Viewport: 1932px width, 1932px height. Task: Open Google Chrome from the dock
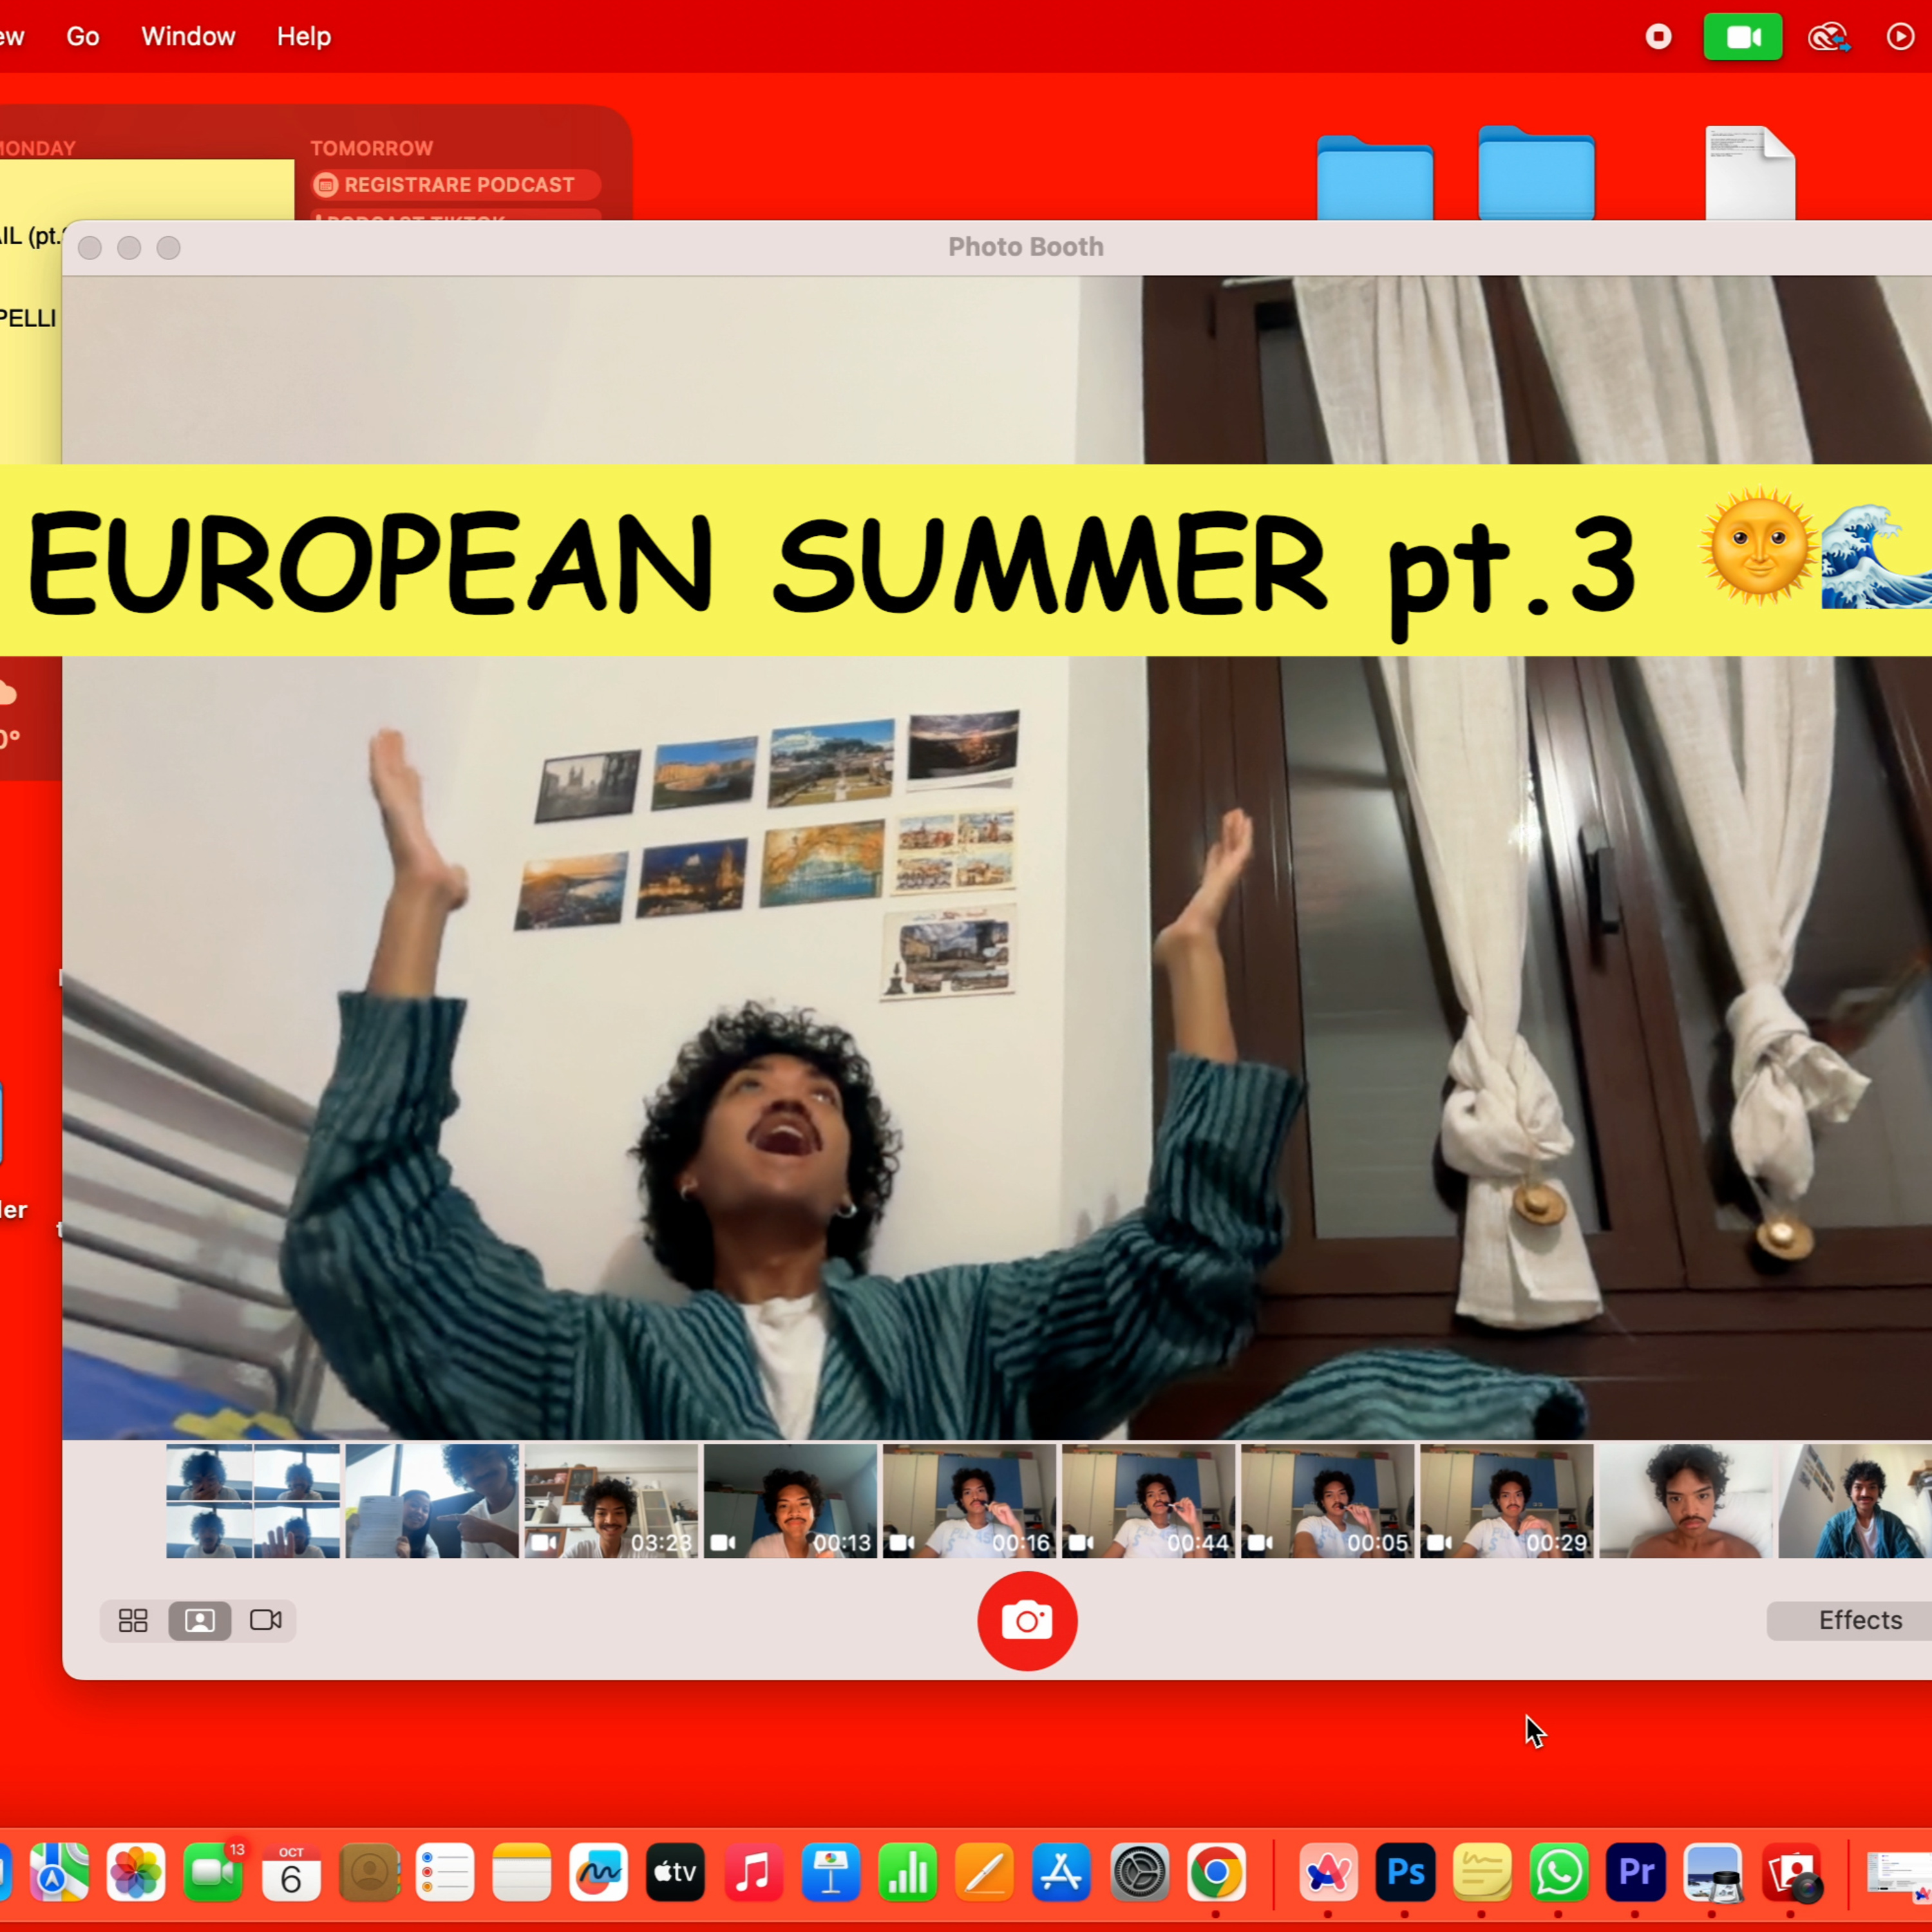pyautogui.click(x=1216, y=1872)
